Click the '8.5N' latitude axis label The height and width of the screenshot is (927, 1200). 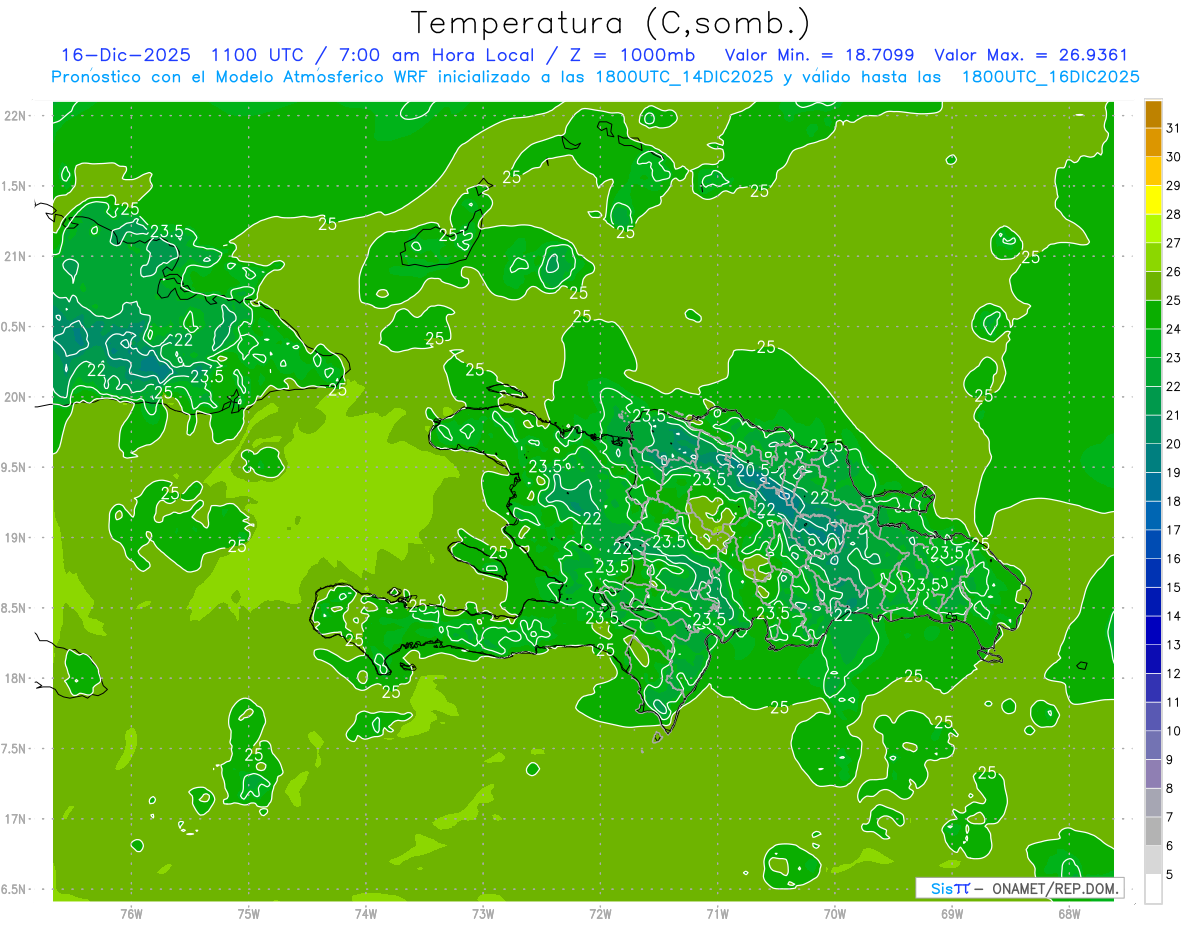click(15, 608)
